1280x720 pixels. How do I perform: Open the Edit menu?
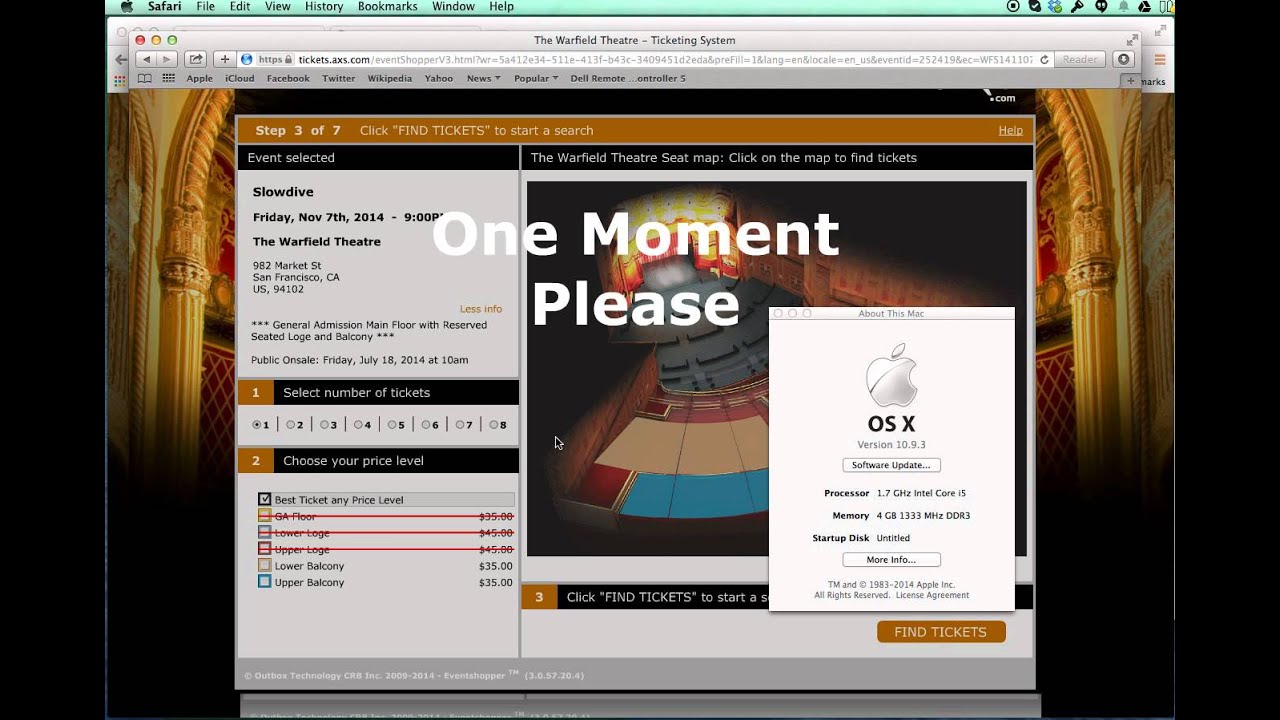click(240, 7)
